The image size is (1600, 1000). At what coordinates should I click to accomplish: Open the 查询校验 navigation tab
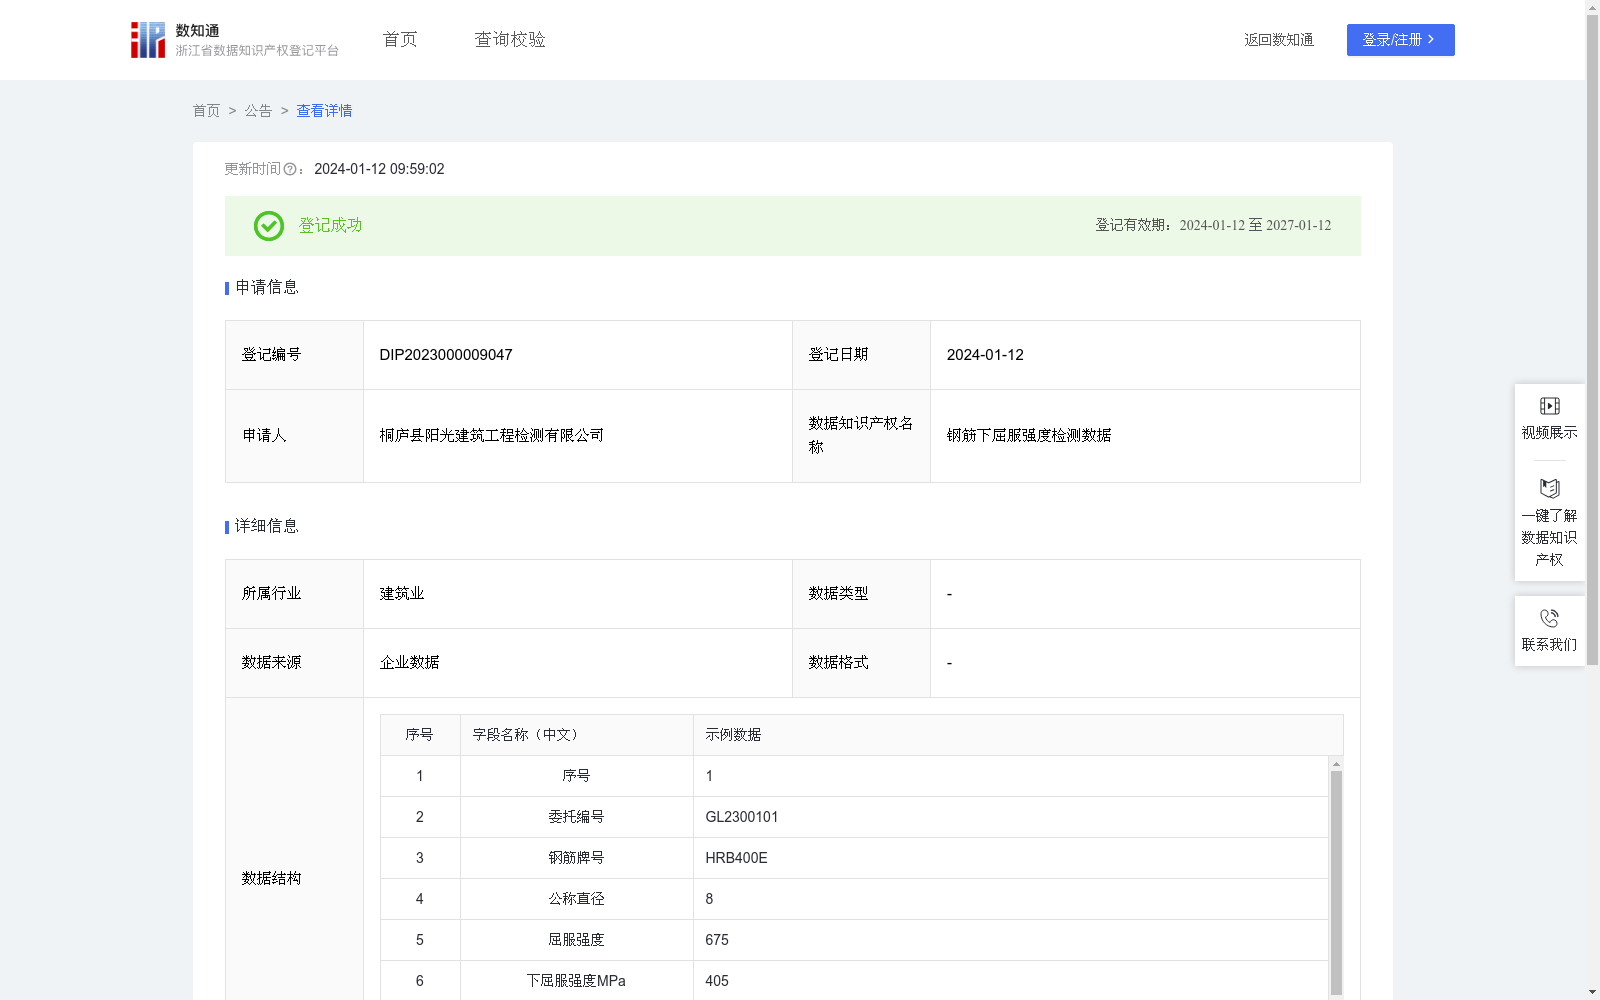tap(510, 40)
